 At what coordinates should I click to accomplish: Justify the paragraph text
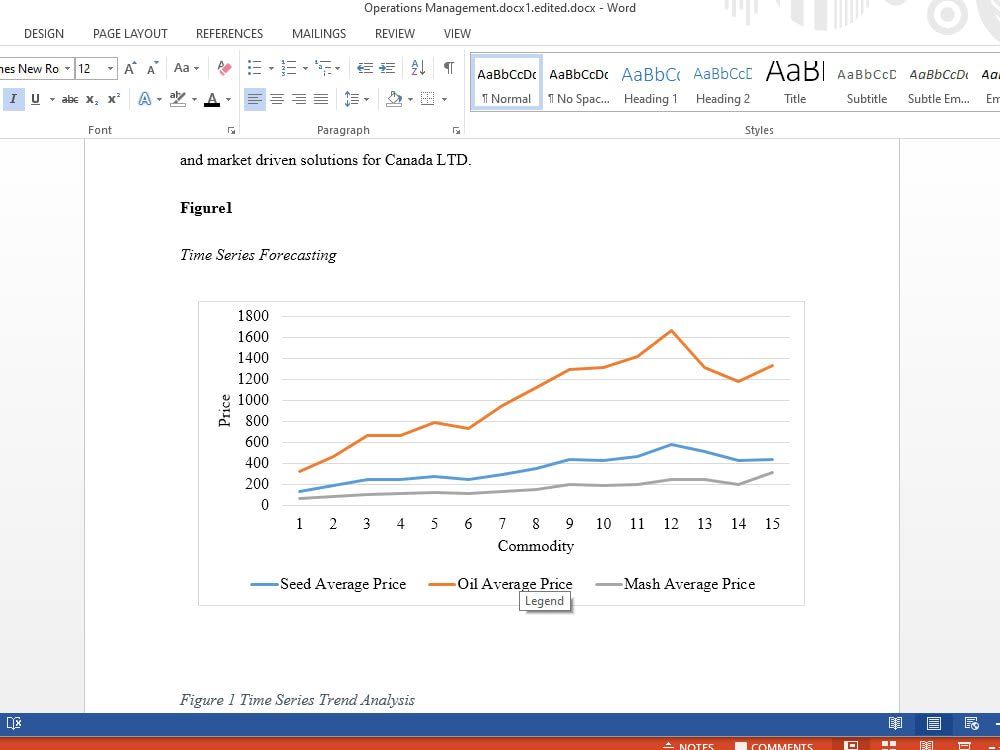tap(321, 99)
